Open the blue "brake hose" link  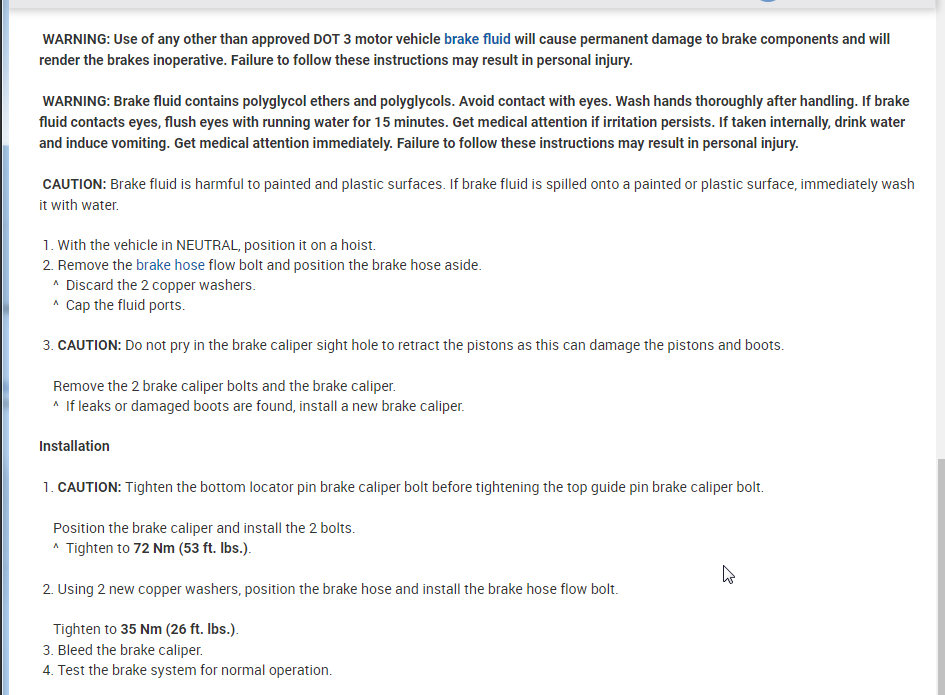click(x=170, y=266)
